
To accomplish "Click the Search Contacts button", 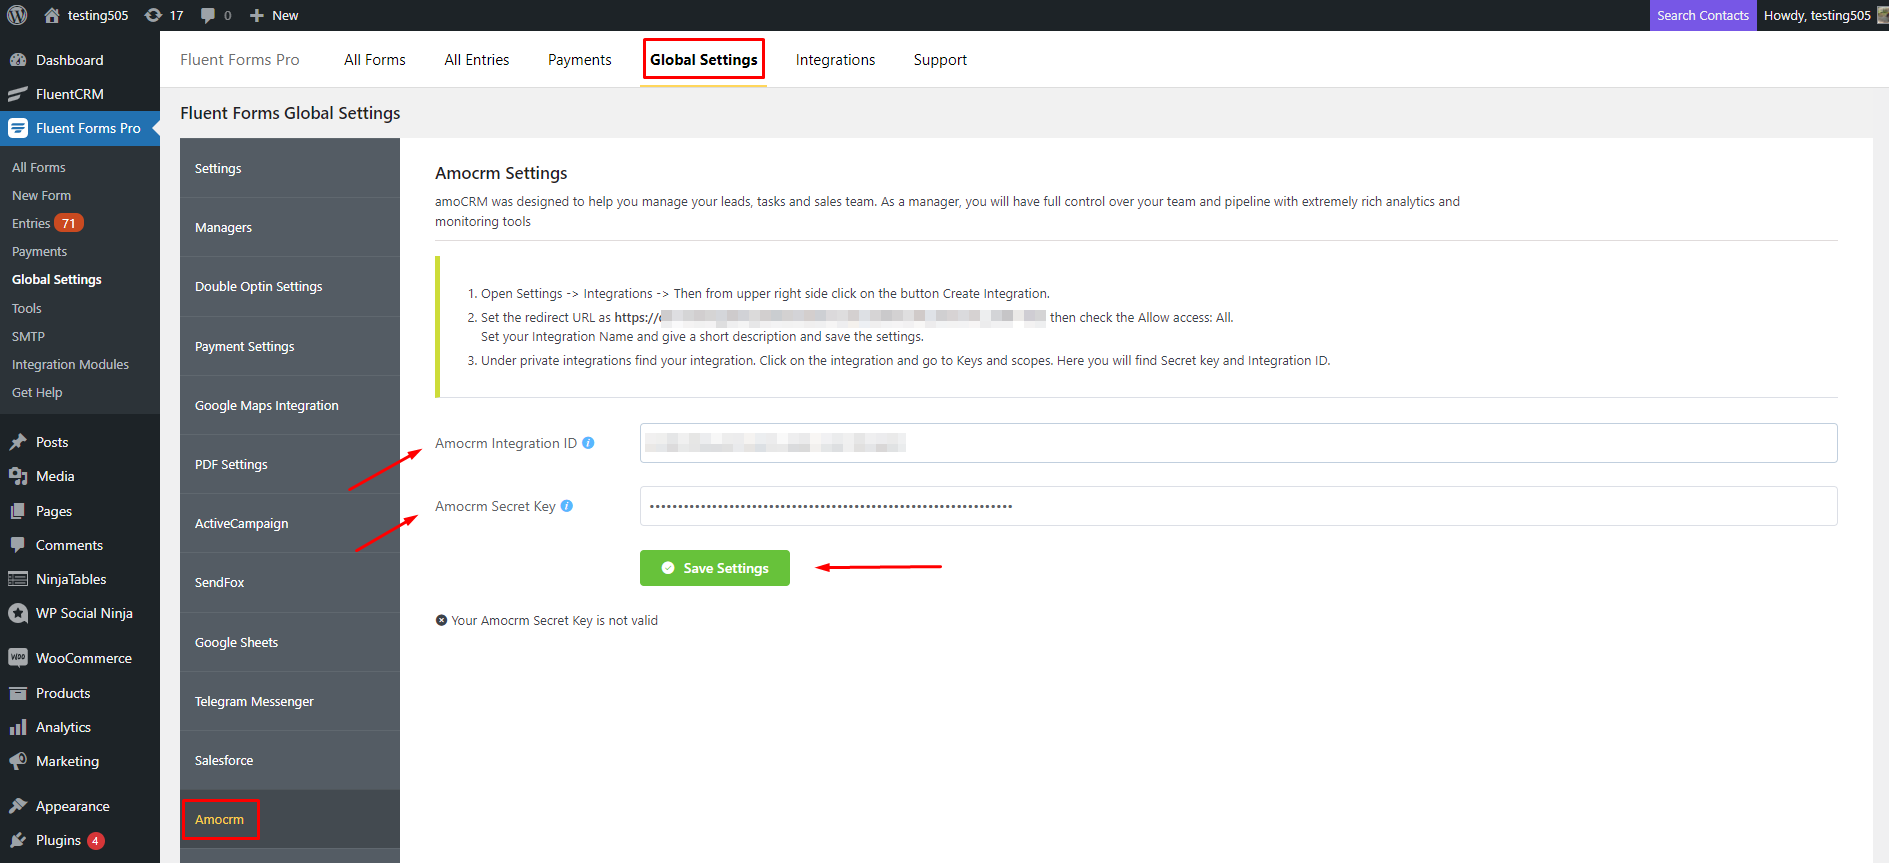I will [1703, 15].
